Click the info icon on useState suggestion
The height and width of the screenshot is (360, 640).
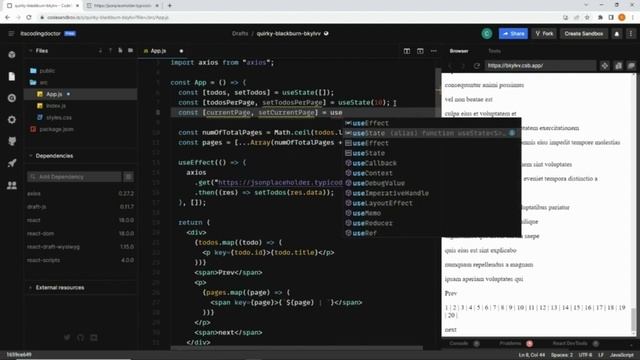(512, 133)
